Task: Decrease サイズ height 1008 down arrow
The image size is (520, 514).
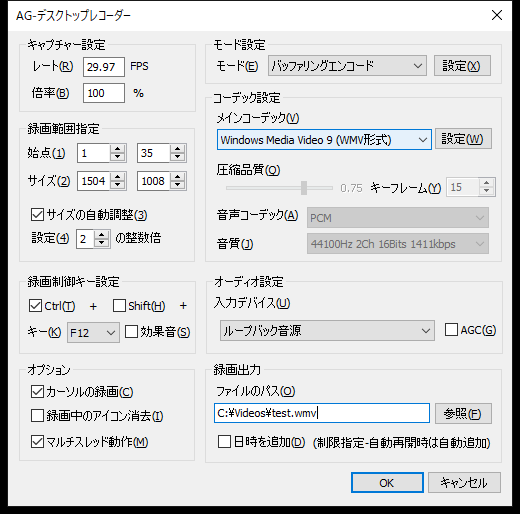Action: point(177,185)
